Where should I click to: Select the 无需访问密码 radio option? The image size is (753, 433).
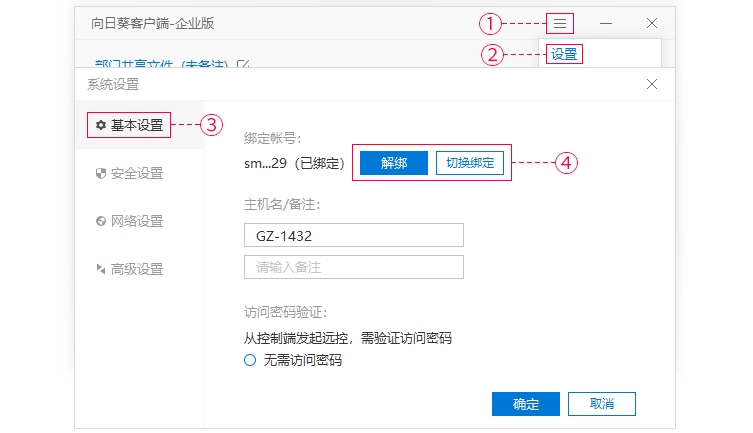[250, 360]
